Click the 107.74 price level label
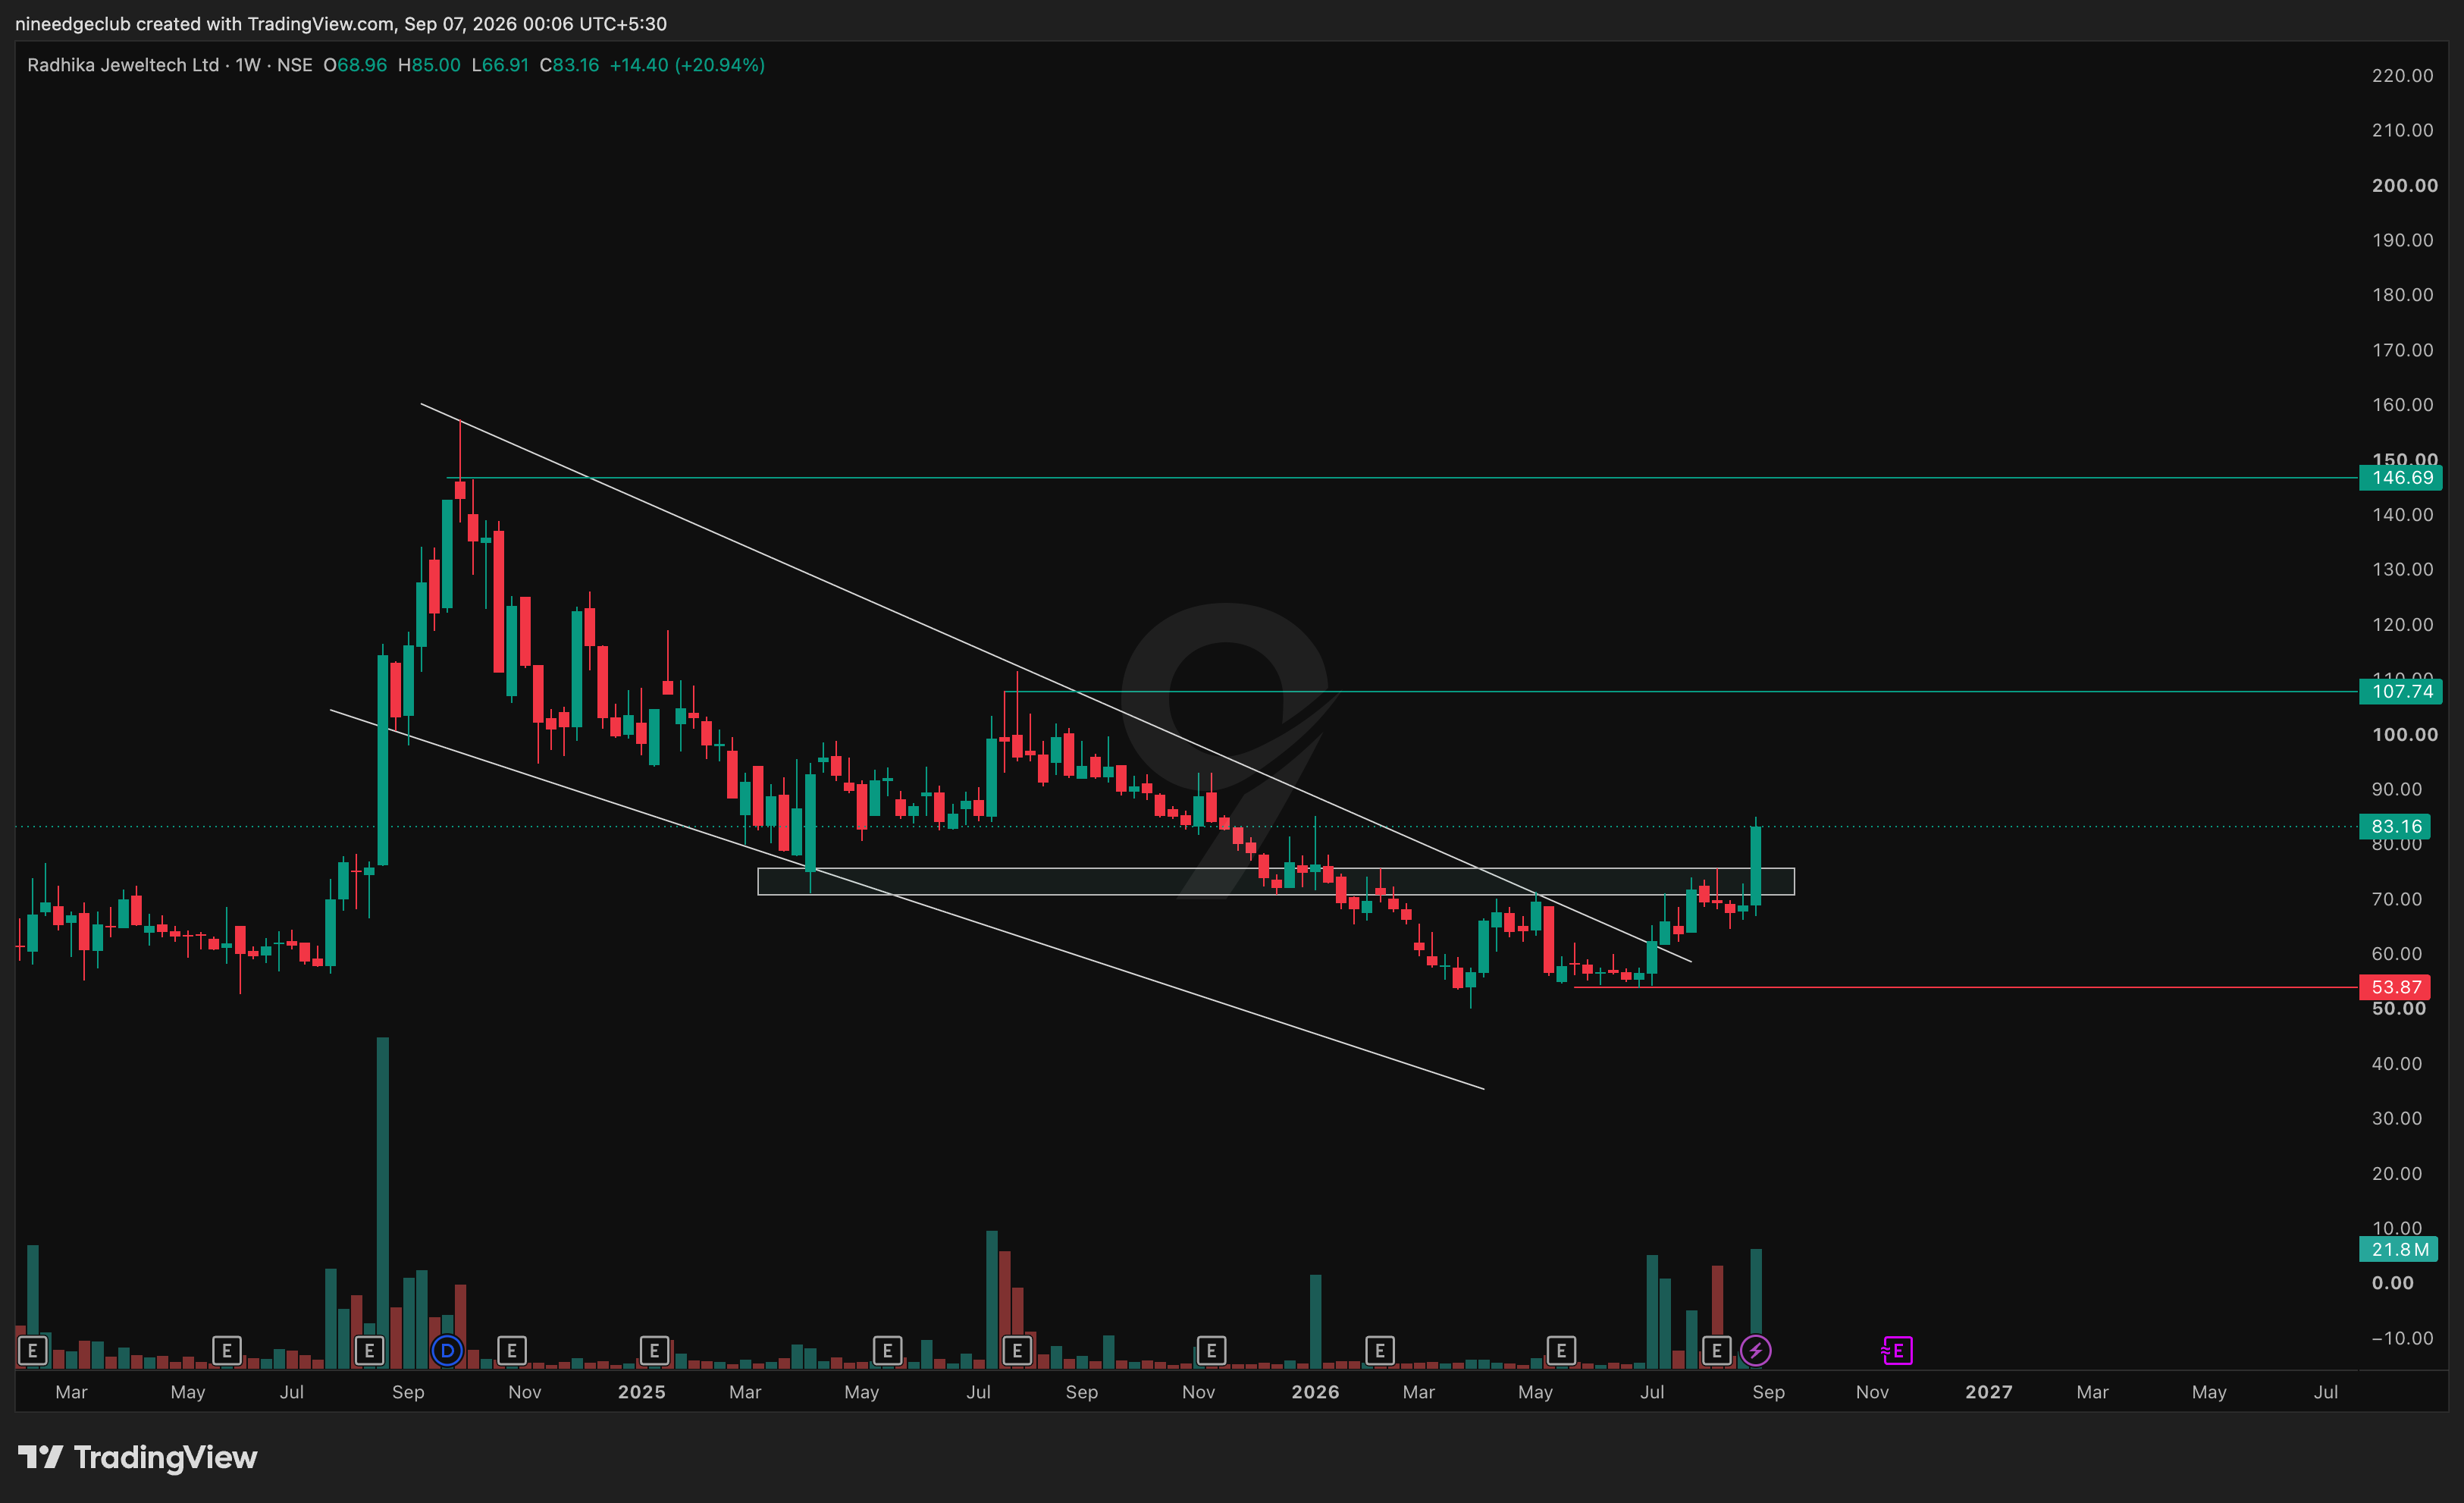The height and width of the screenshot is (1503, 2464). [2400, 691]
